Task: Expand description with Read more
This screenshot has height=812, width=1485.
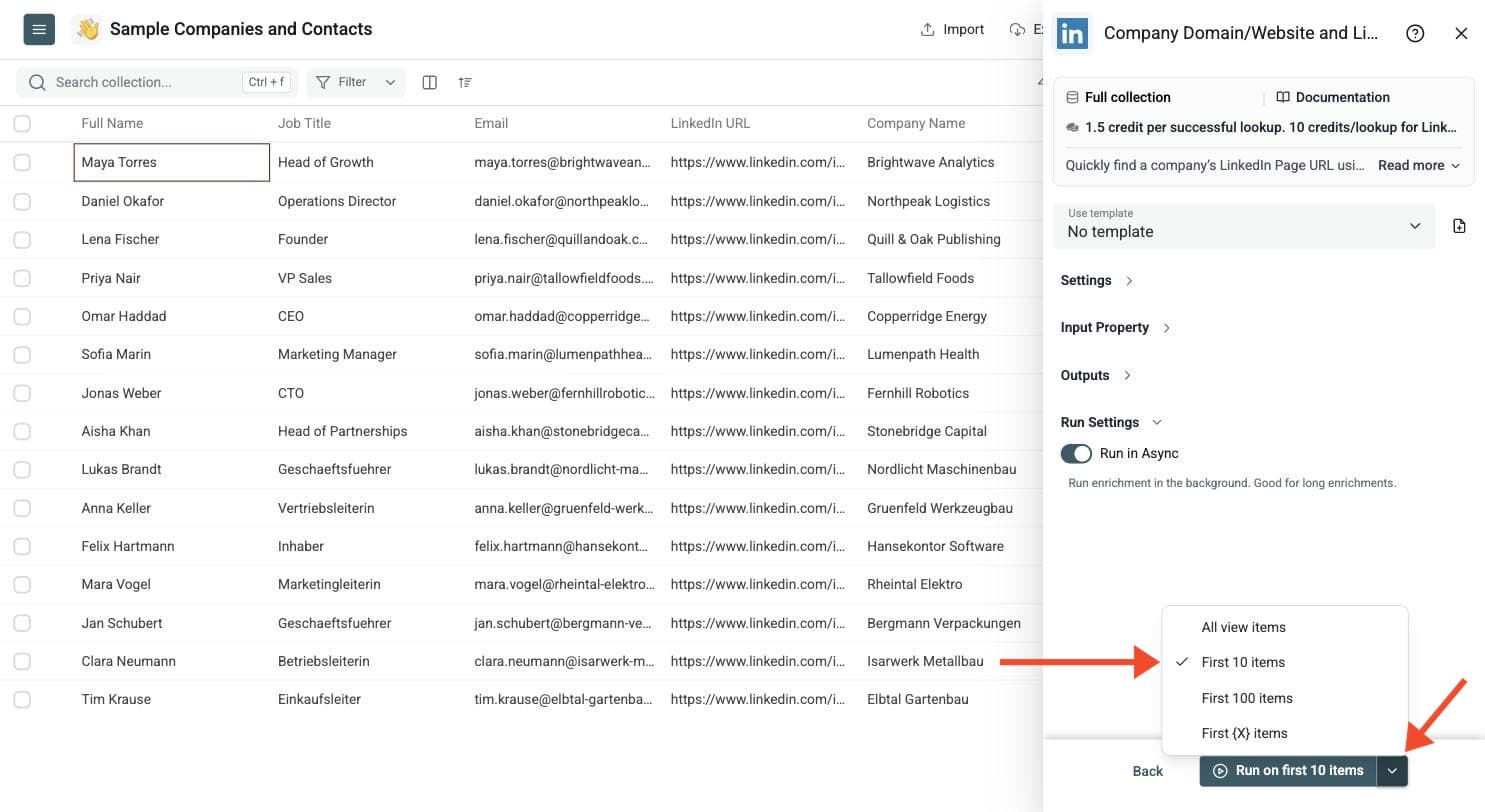Action: click(x=1419, y=165)
